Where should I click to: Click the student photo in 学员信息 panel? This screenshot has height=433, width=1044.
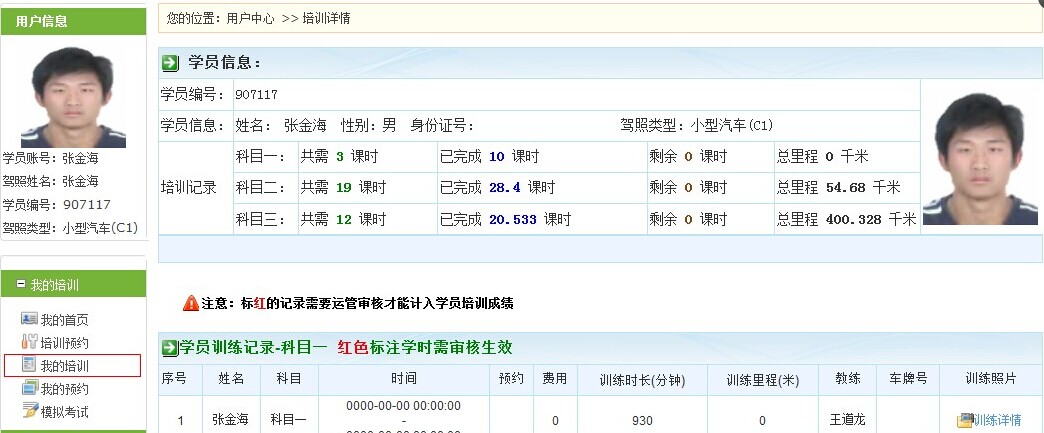click(979, 159)
